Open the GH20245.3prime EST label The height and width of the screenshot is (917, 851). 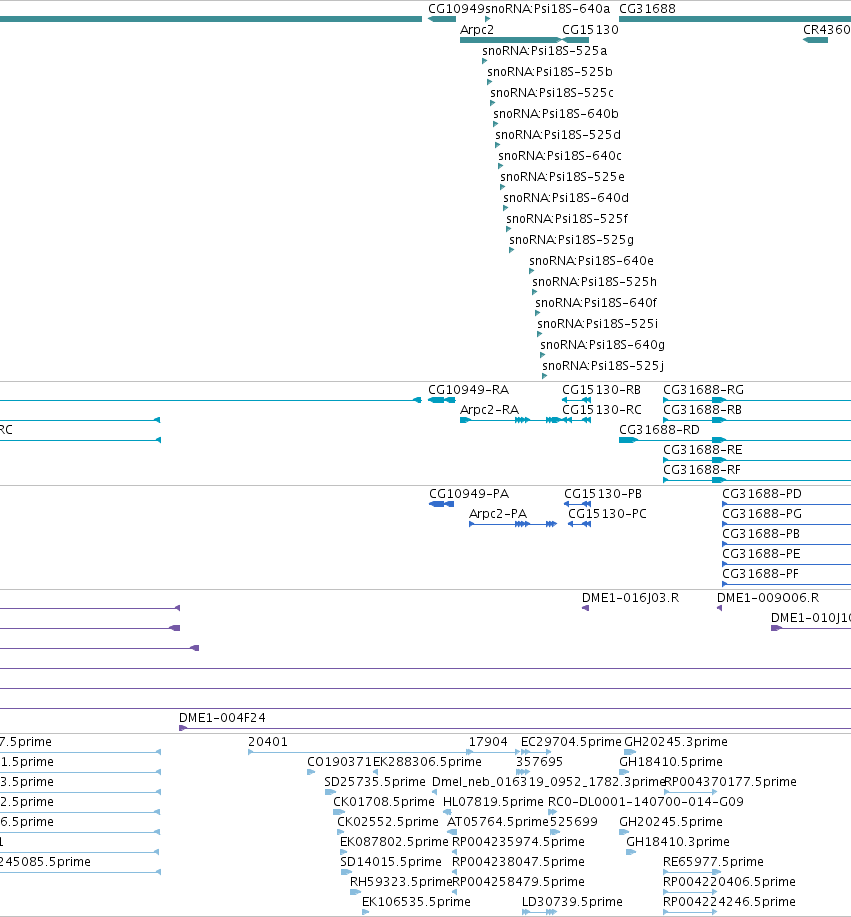coord(676,742)
